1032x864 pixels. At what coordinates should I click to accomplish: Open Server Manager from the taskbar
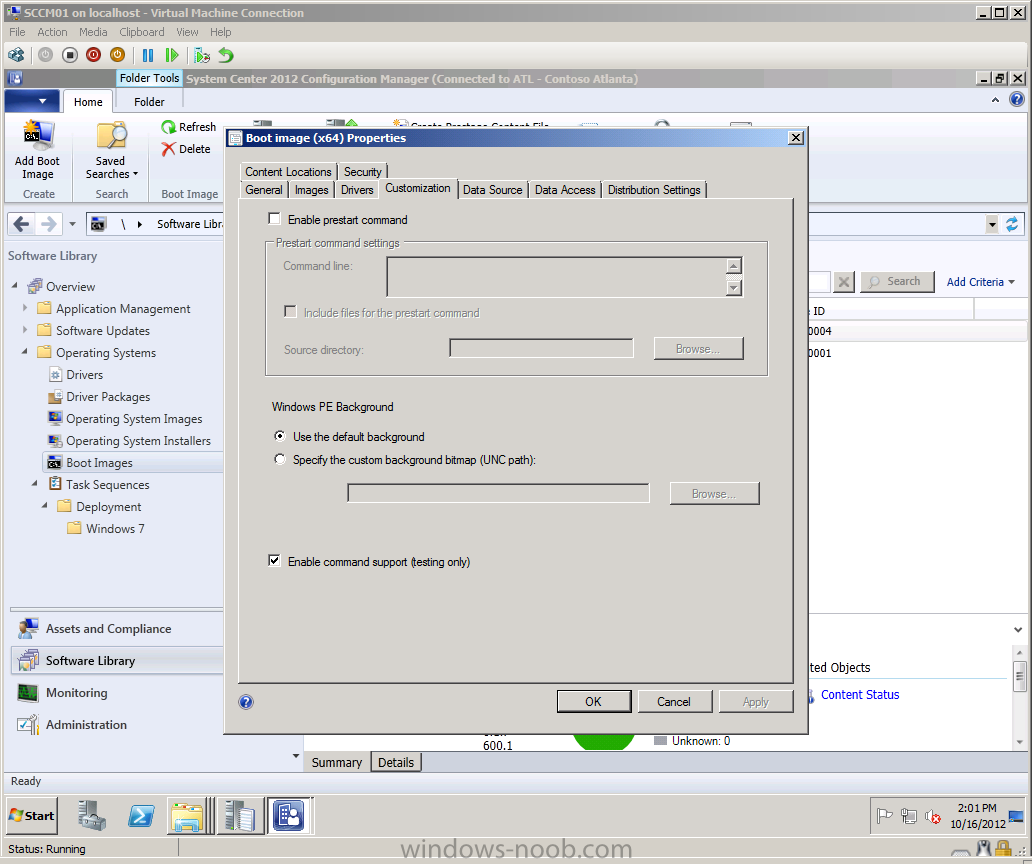tap(91, 815)
